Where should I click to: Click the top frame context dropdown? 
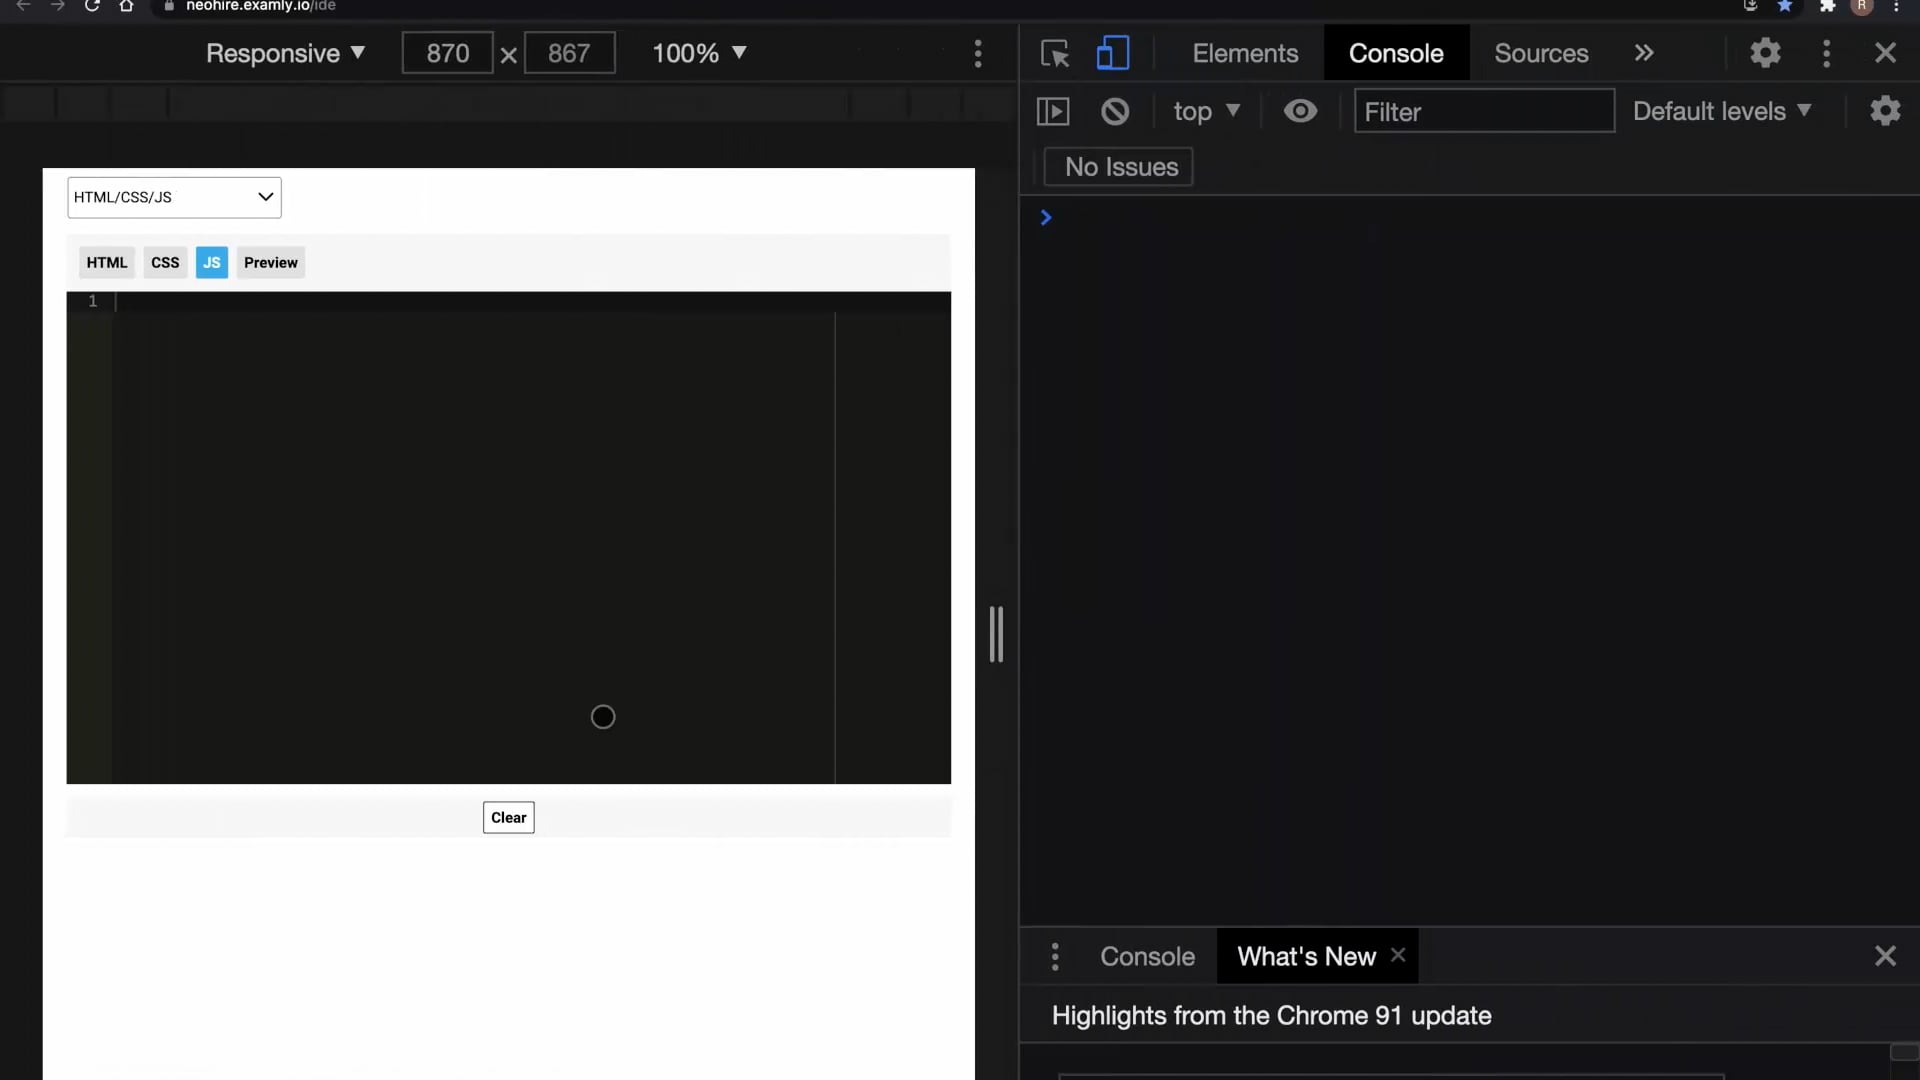1204,111
